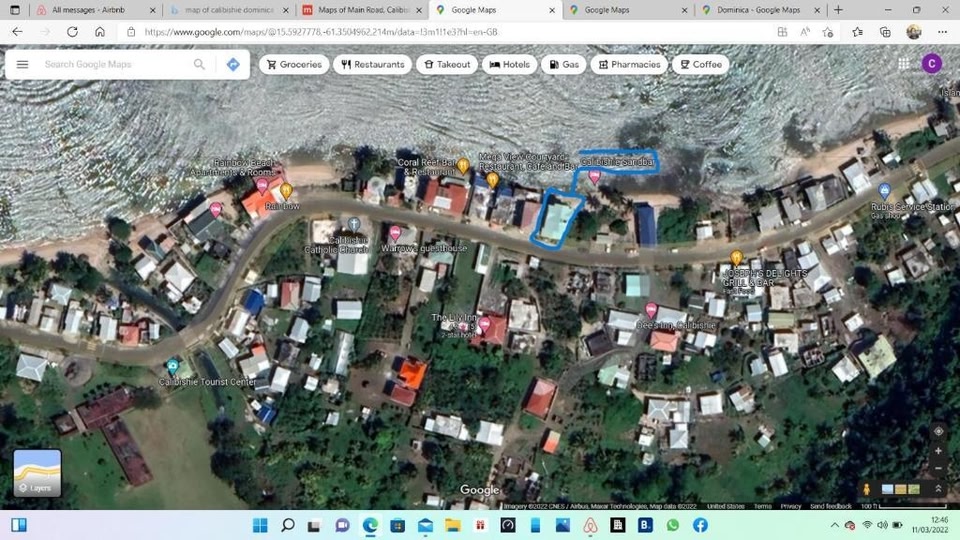Open the Google Maps hamburger menu
960x540 pixels.
point(23,64)
